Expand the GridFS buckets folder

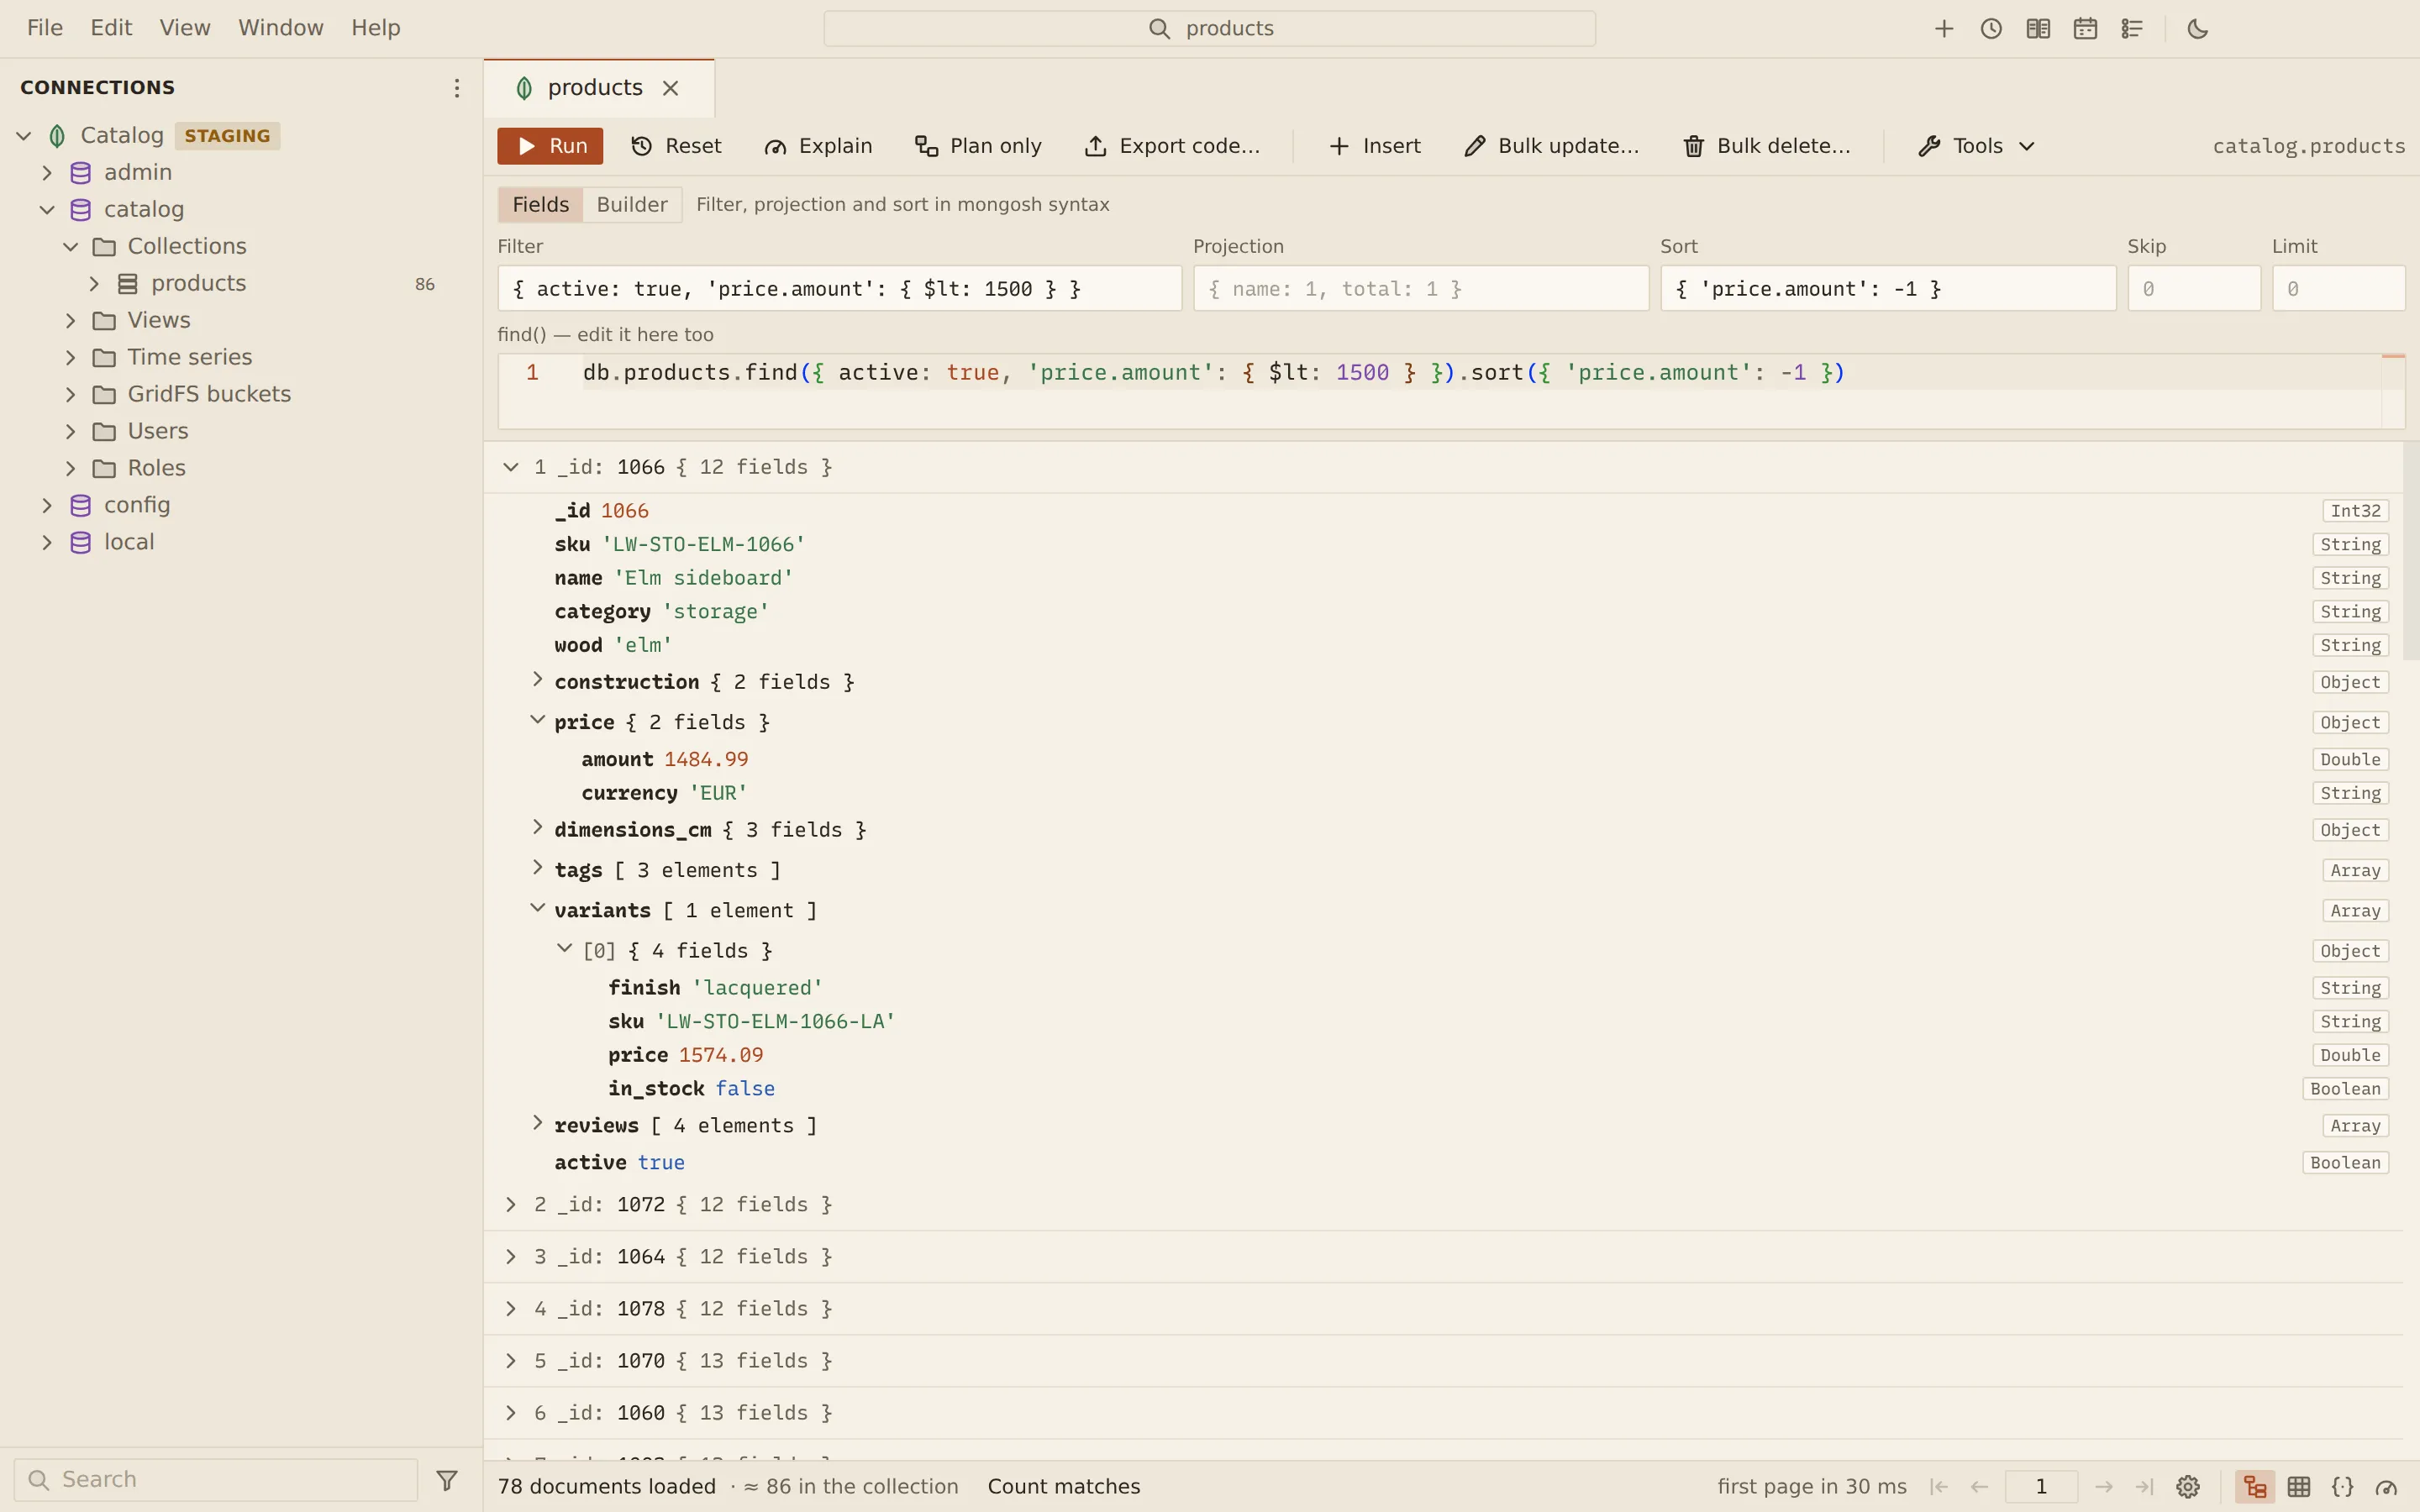tap(71, 395)
